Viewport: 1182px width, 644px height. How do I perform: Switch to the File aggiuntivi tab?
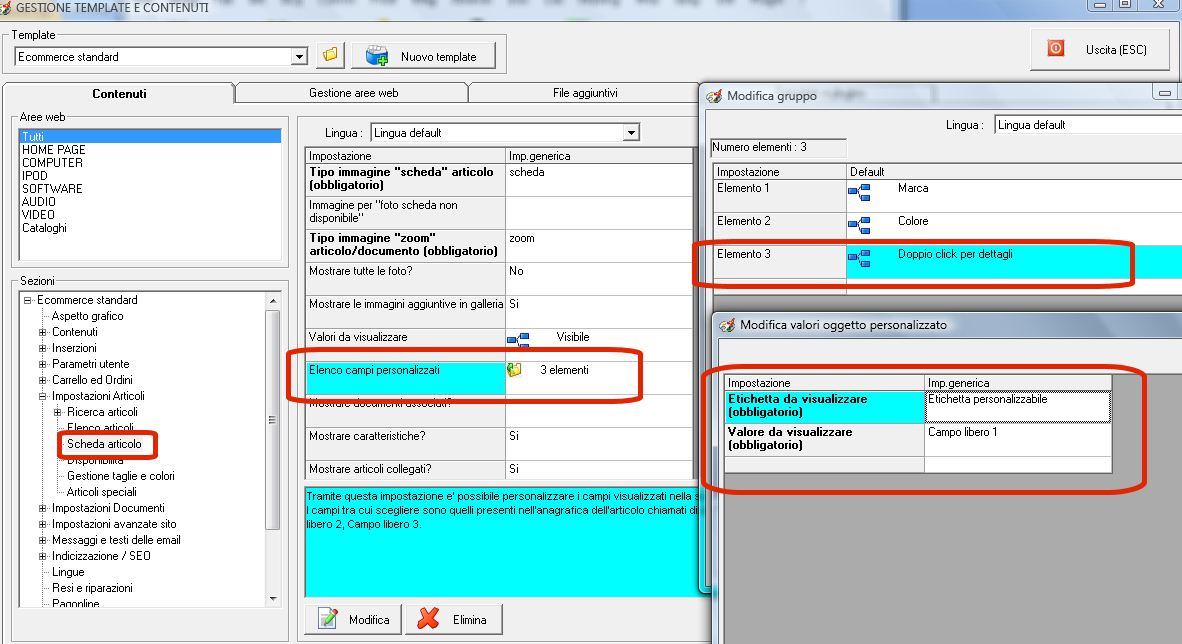(585, 93)
